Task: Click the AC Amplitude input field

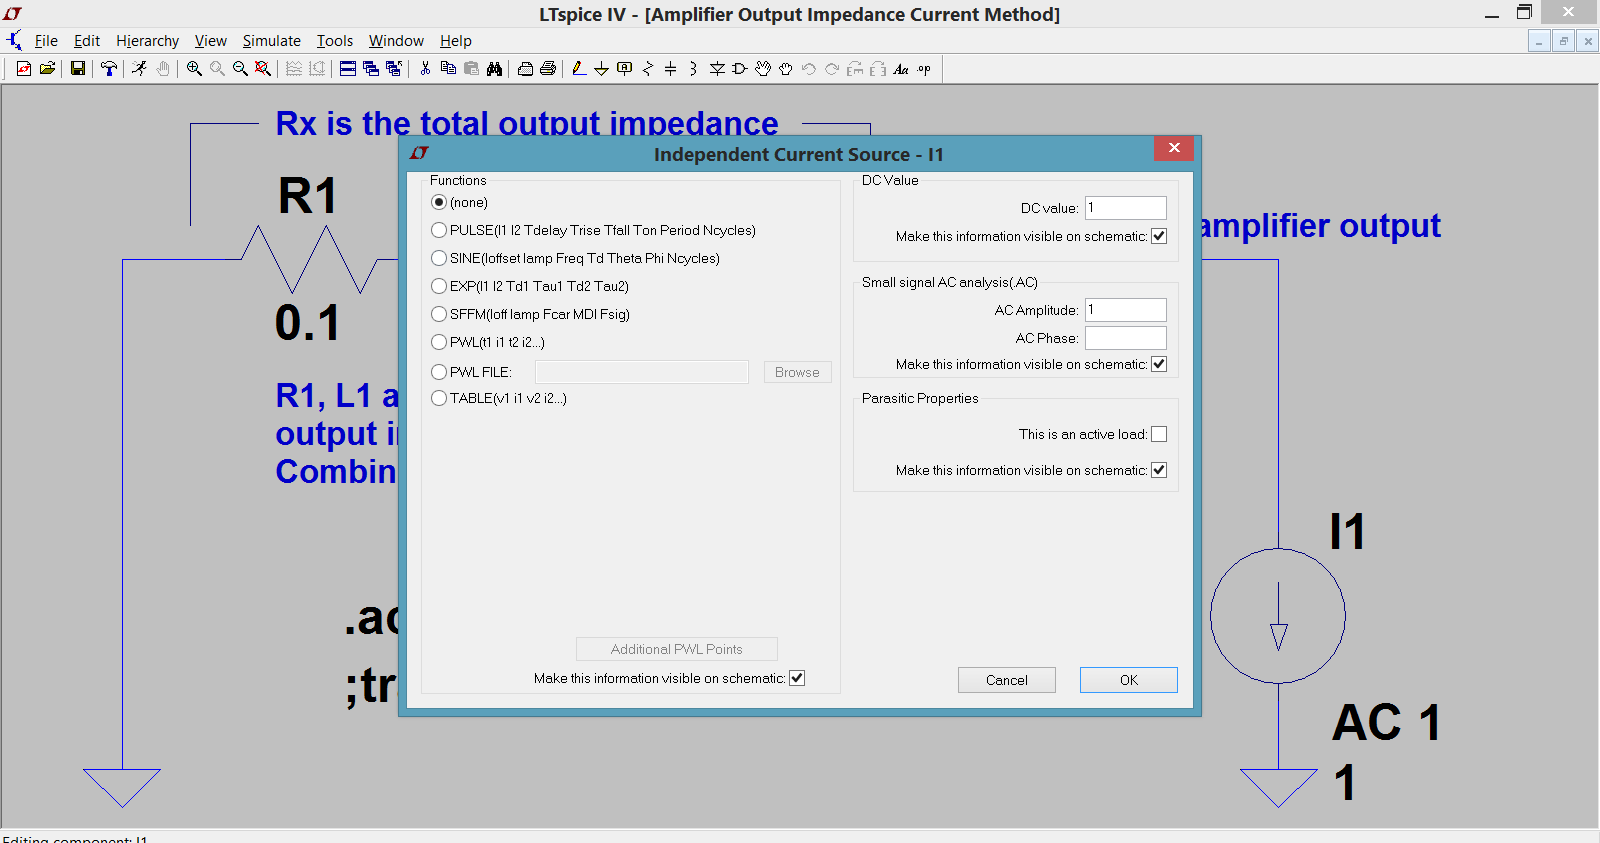Action: [1126, 310]
